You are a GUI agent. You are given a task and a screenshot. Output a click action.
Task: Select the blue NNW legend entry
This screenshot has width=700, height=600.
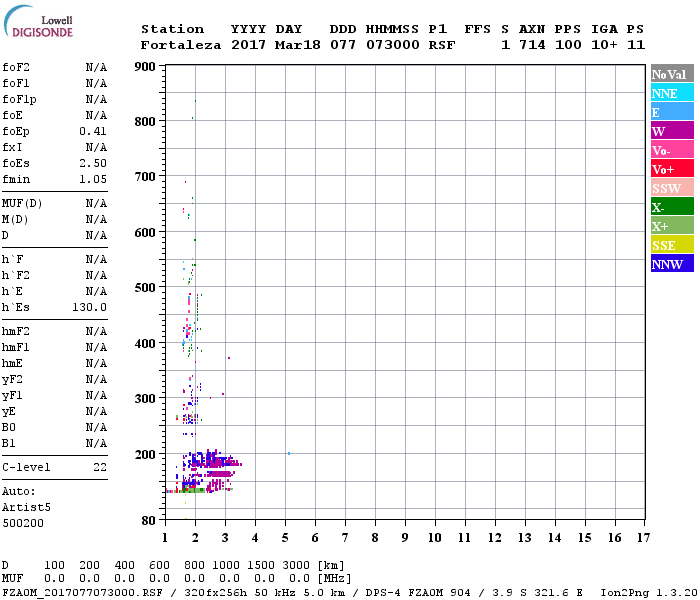tap(672, 264)
